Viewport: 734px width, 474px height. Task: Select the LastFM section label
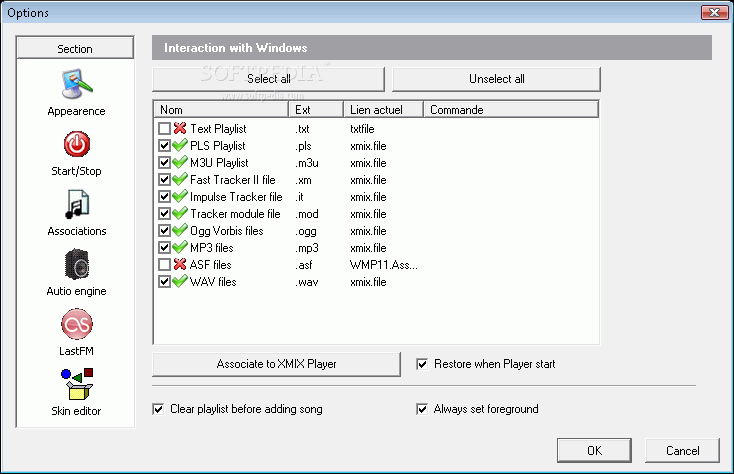pyautogui.click(x=76, y=351)
